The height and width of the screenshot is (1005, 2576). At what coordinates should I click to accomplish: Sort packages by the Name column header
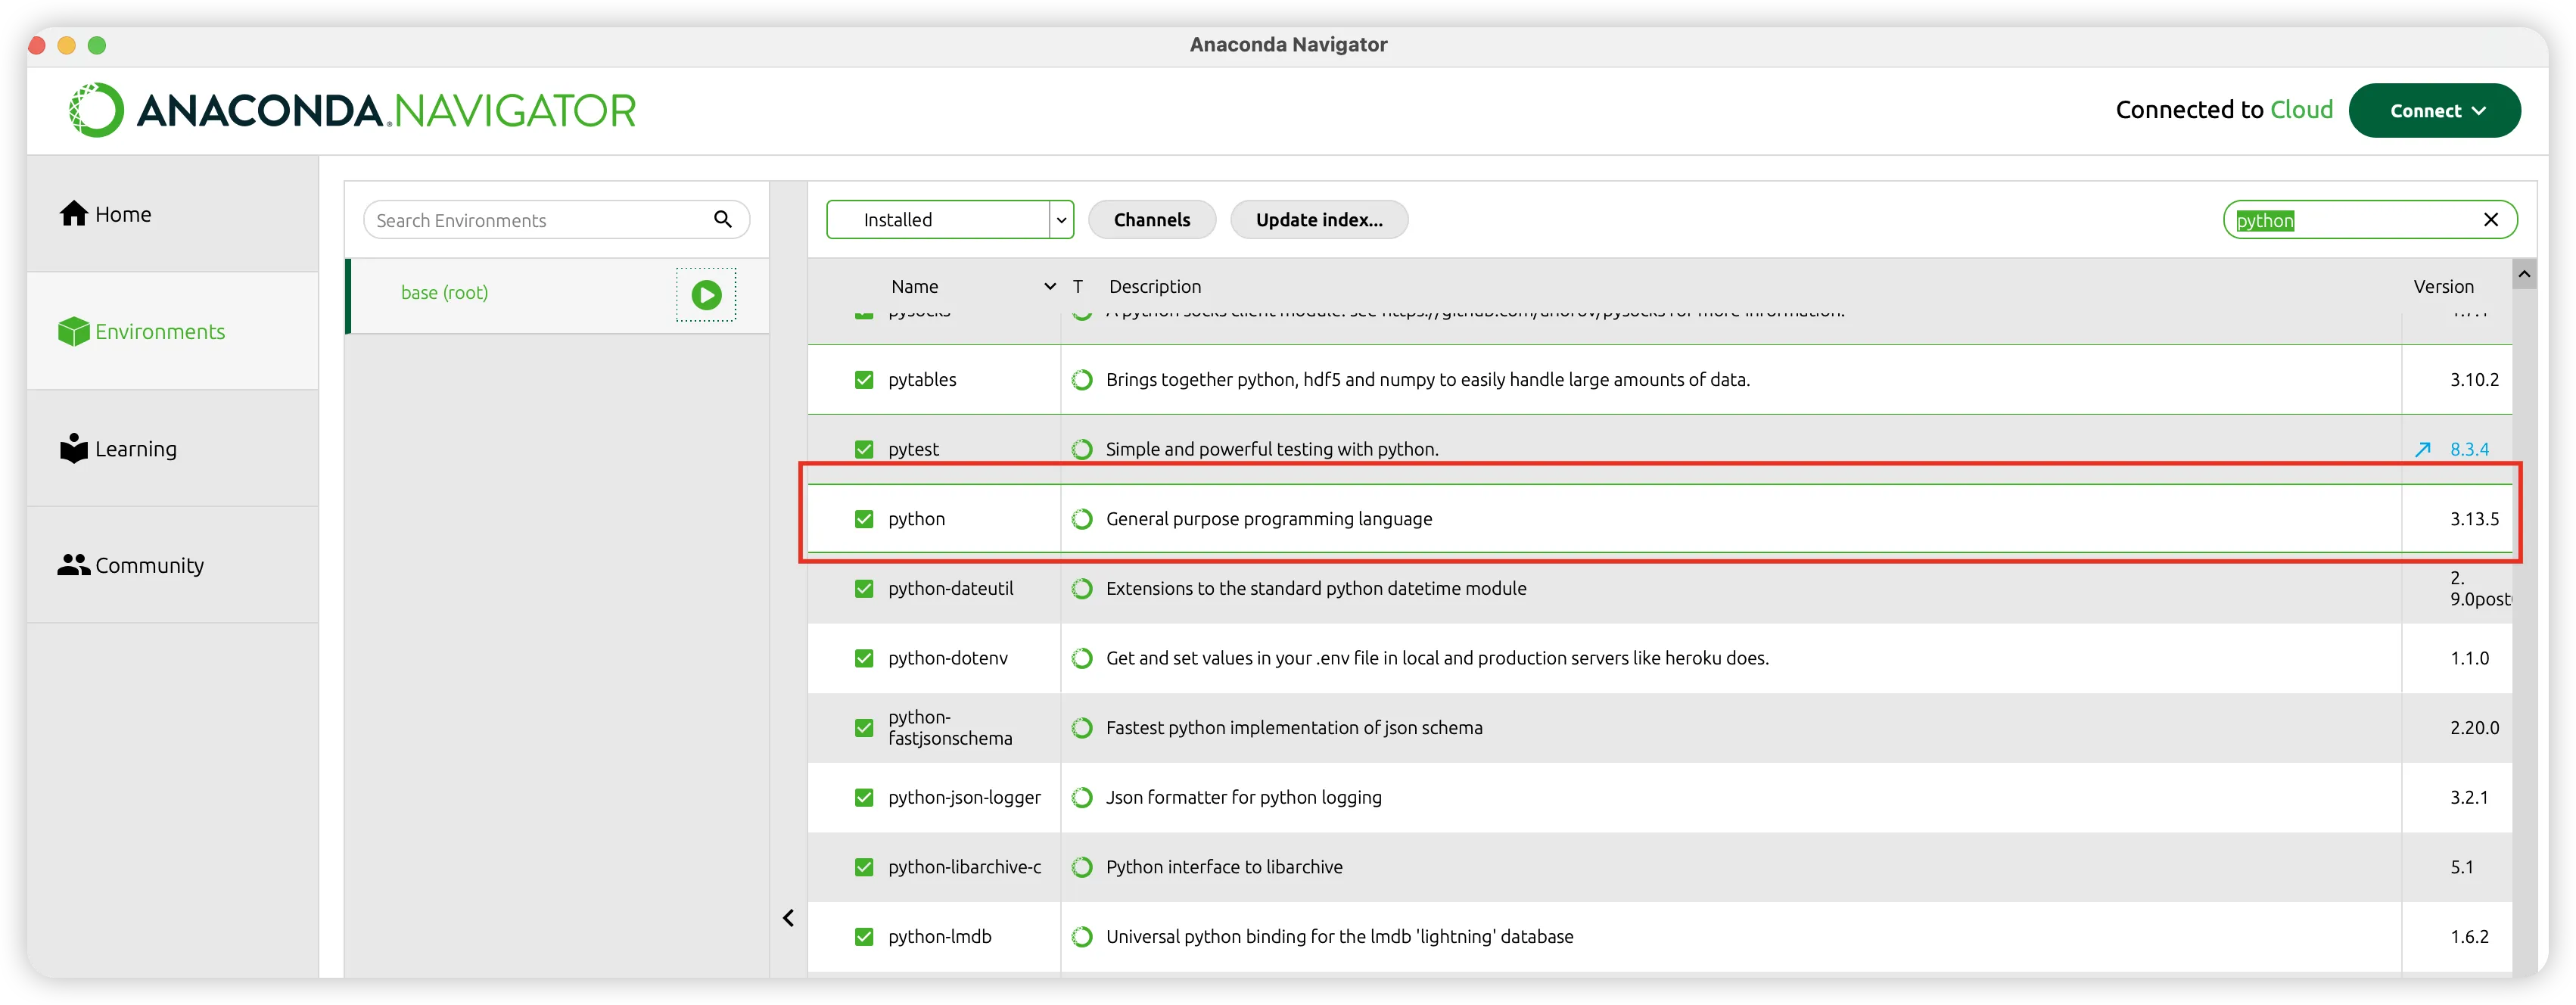tap(914, 287)
